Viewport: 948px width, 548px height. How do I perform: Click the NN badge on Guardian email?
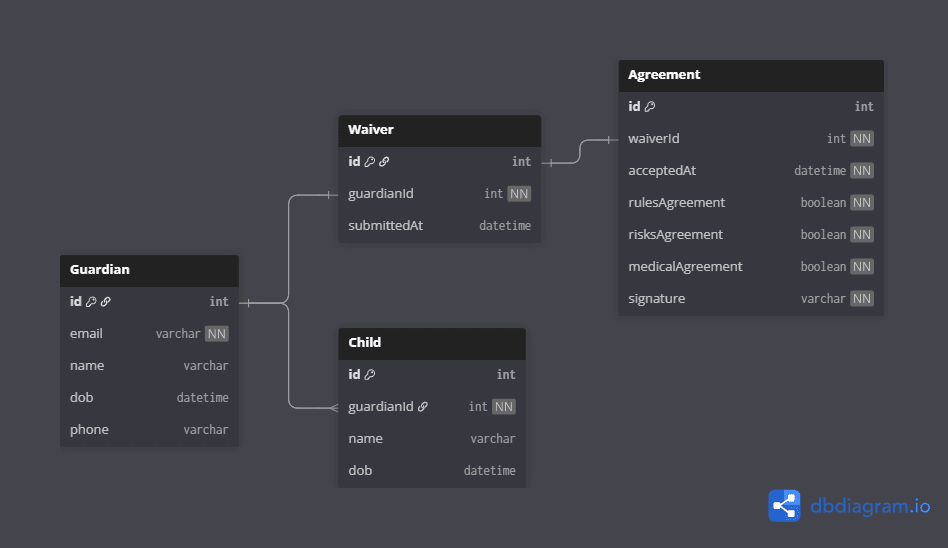click(x=217, y=334)
